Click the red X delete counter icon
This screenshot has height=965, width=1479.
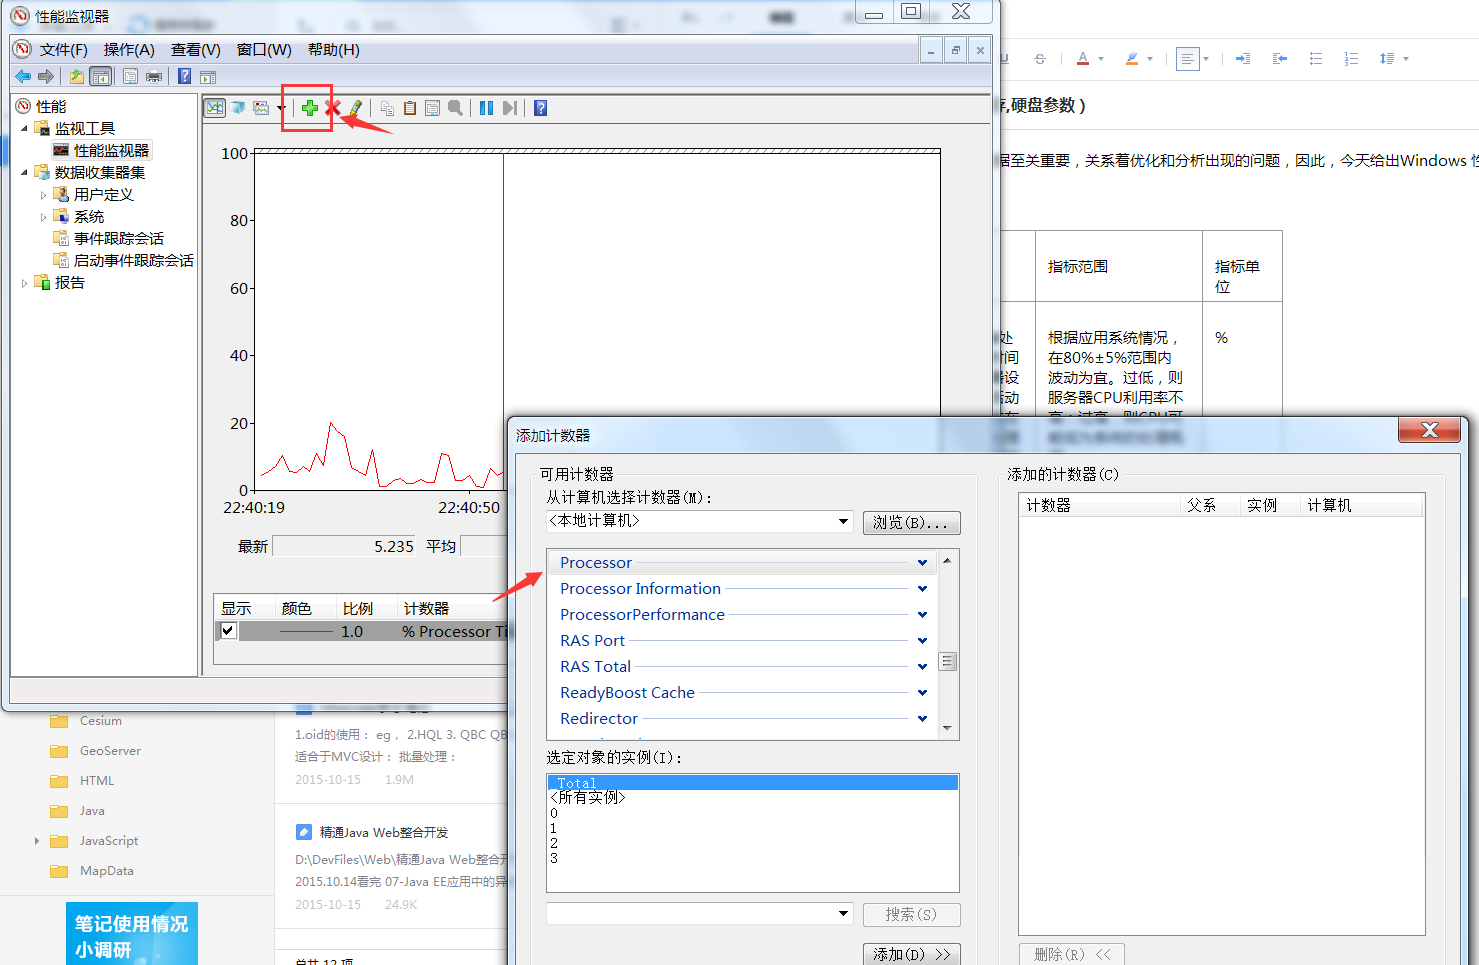pyautogui.click(x=332, y=108)
